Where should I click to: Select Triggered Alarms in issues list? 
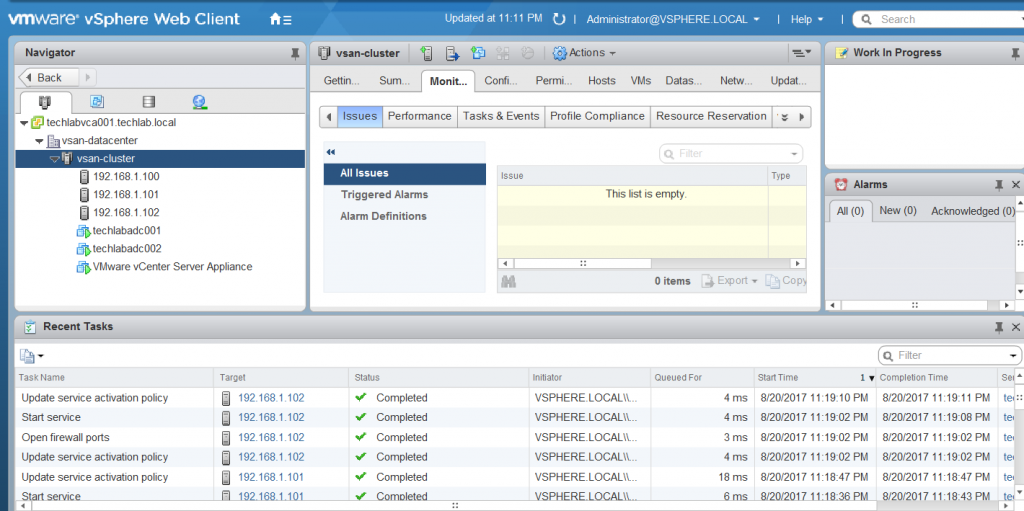384,195
